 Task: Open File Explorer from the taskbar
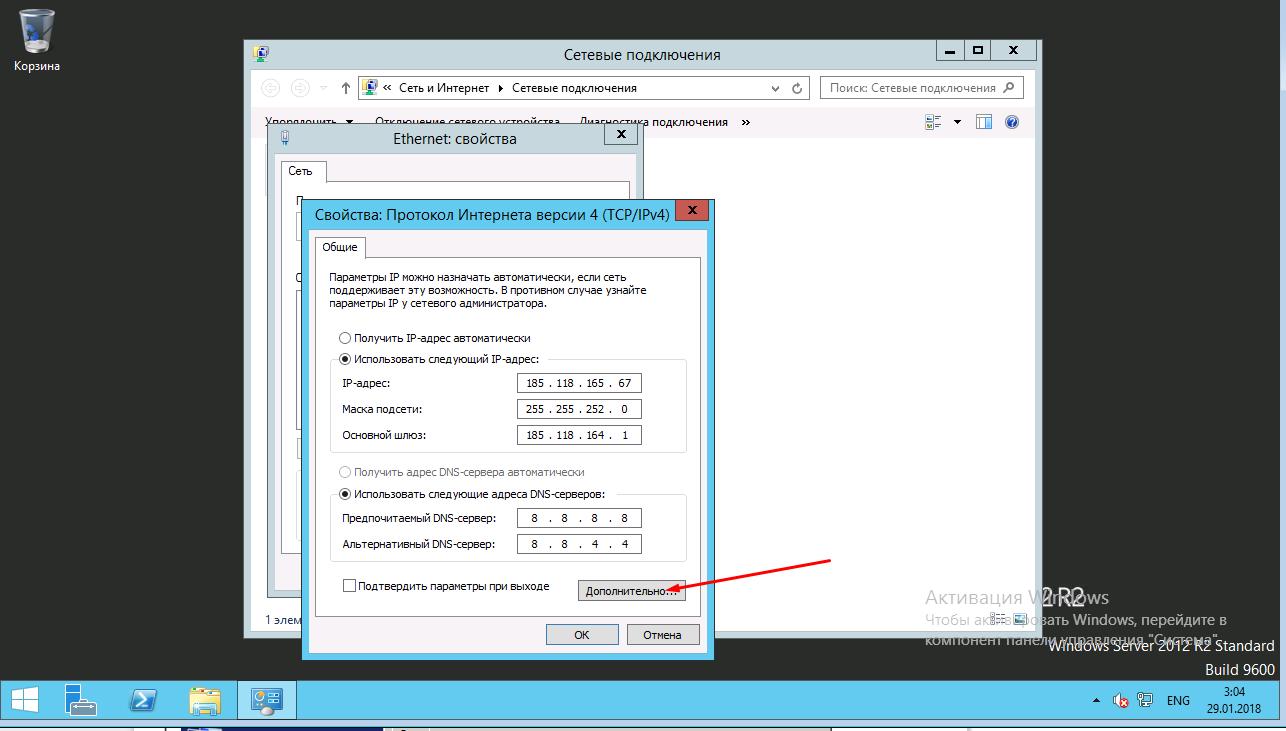coord(205,700)
